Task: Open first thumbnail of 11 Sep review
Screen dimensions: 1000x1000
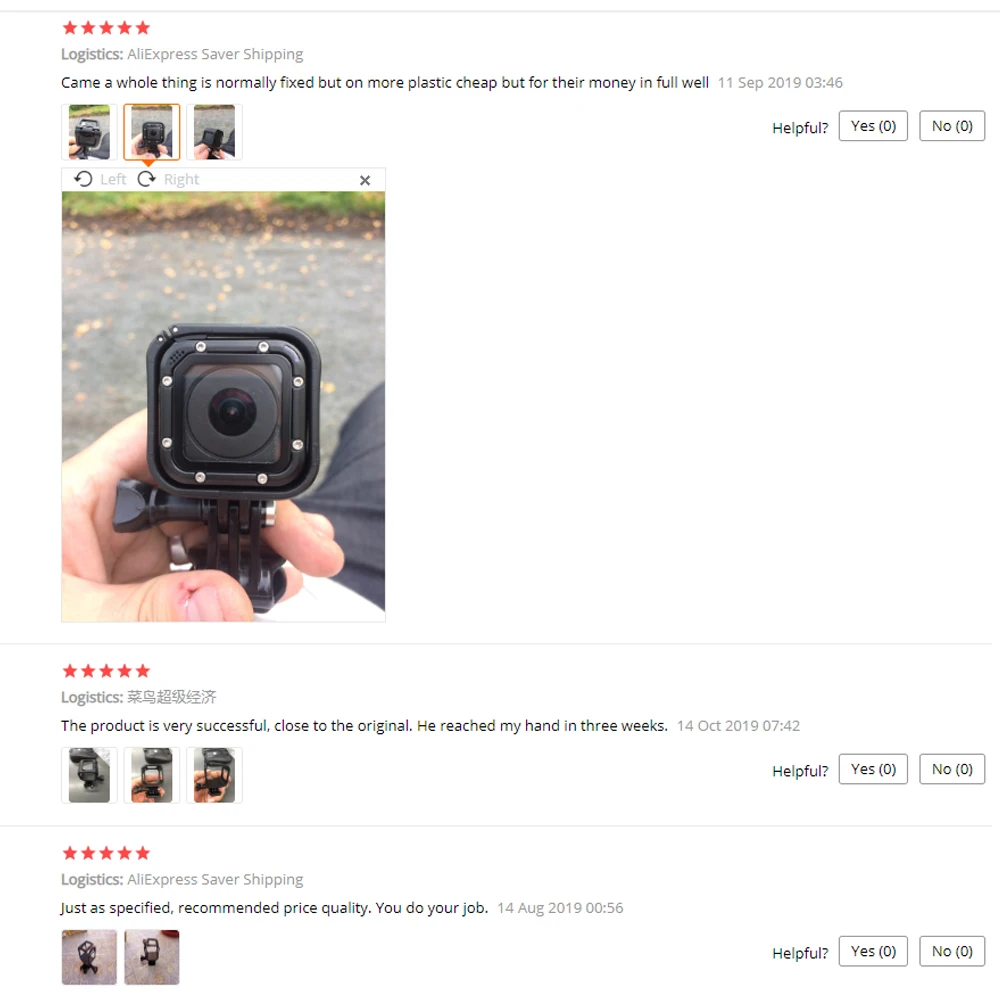Action: click(89, 132)
